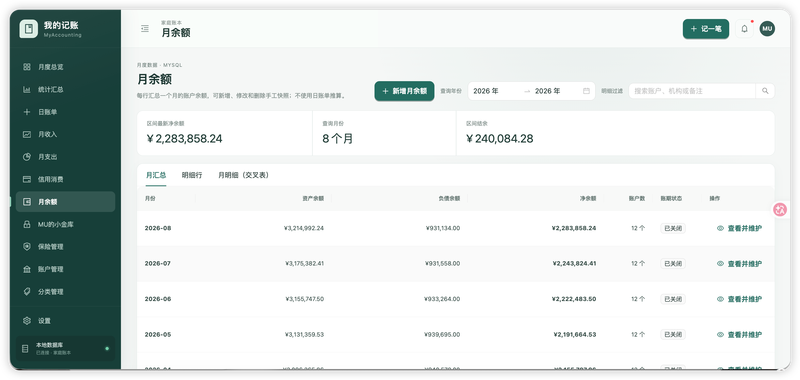Screen dimensions: 800x380
Task: Click the search magnifier button
Action: pos(765,91)
